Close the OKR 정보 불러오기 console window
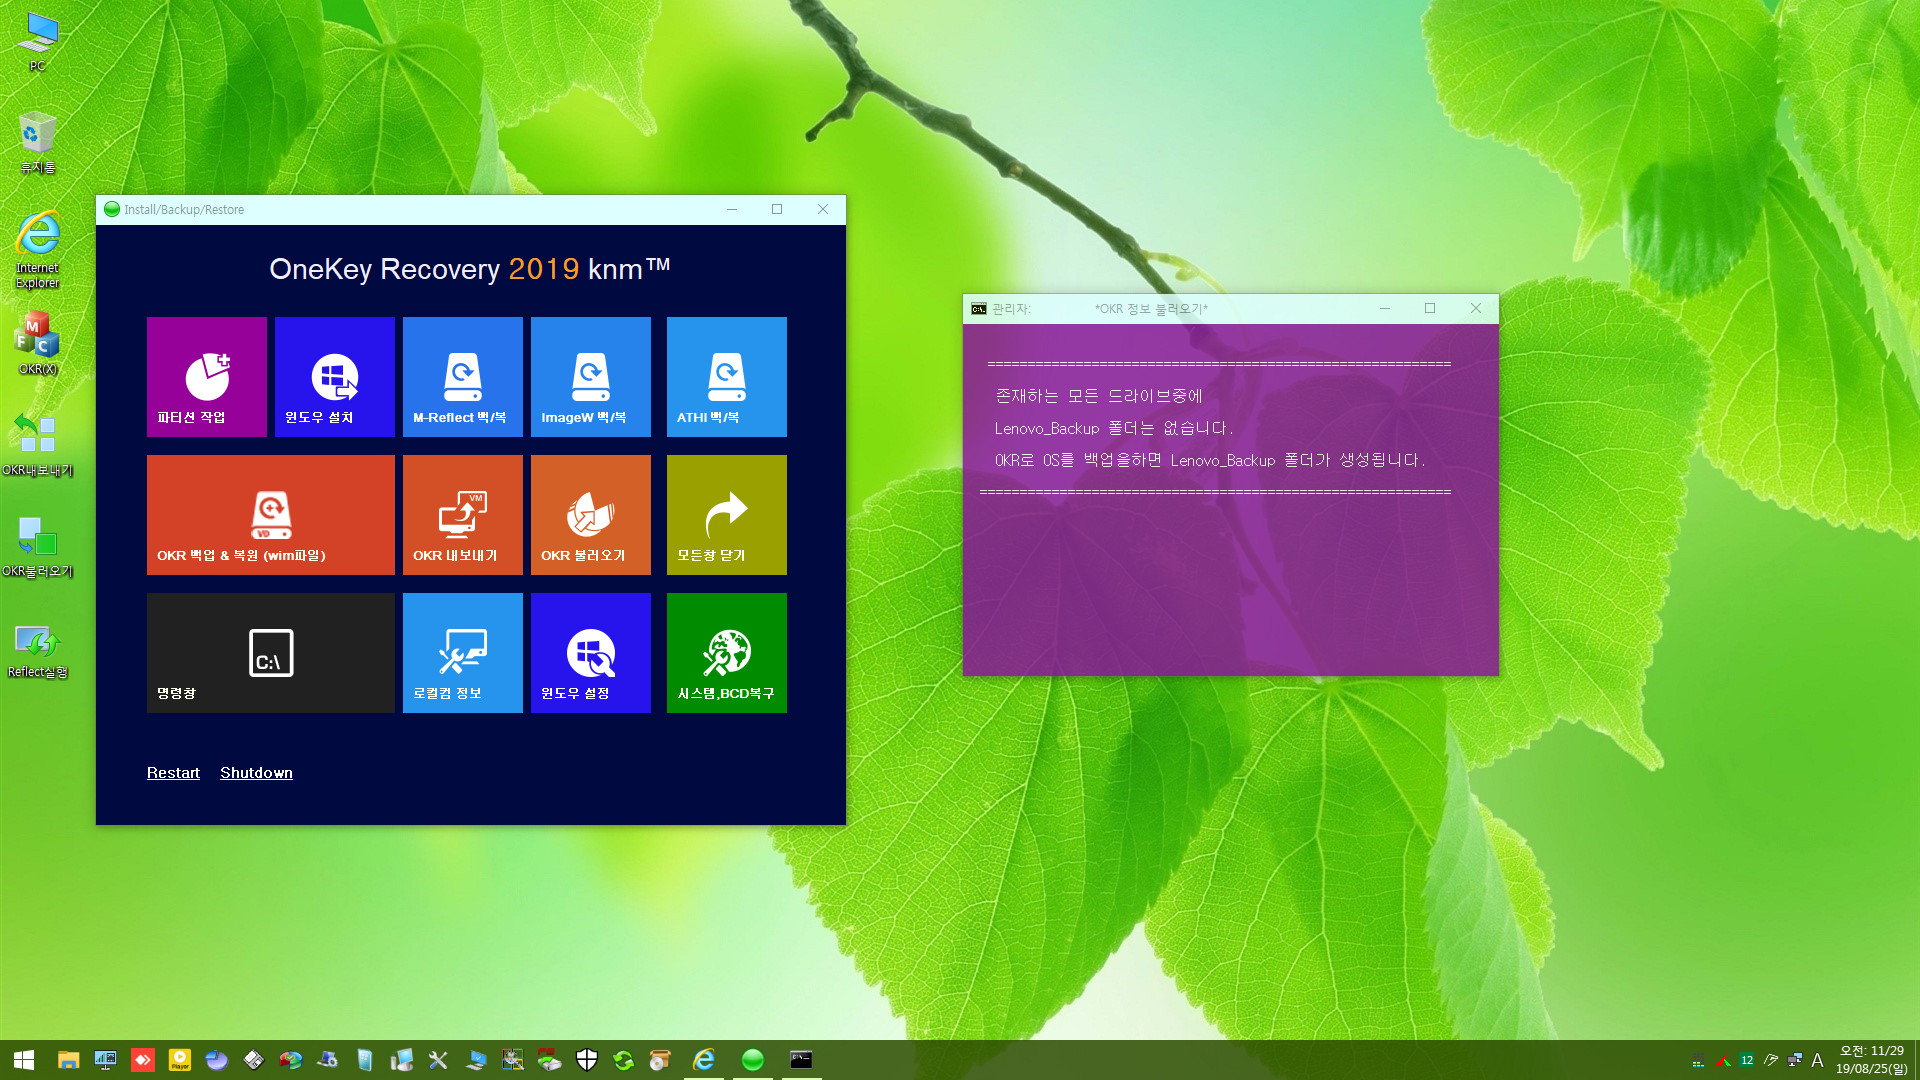The image size is (1920, 1080). click(1476, 308)
